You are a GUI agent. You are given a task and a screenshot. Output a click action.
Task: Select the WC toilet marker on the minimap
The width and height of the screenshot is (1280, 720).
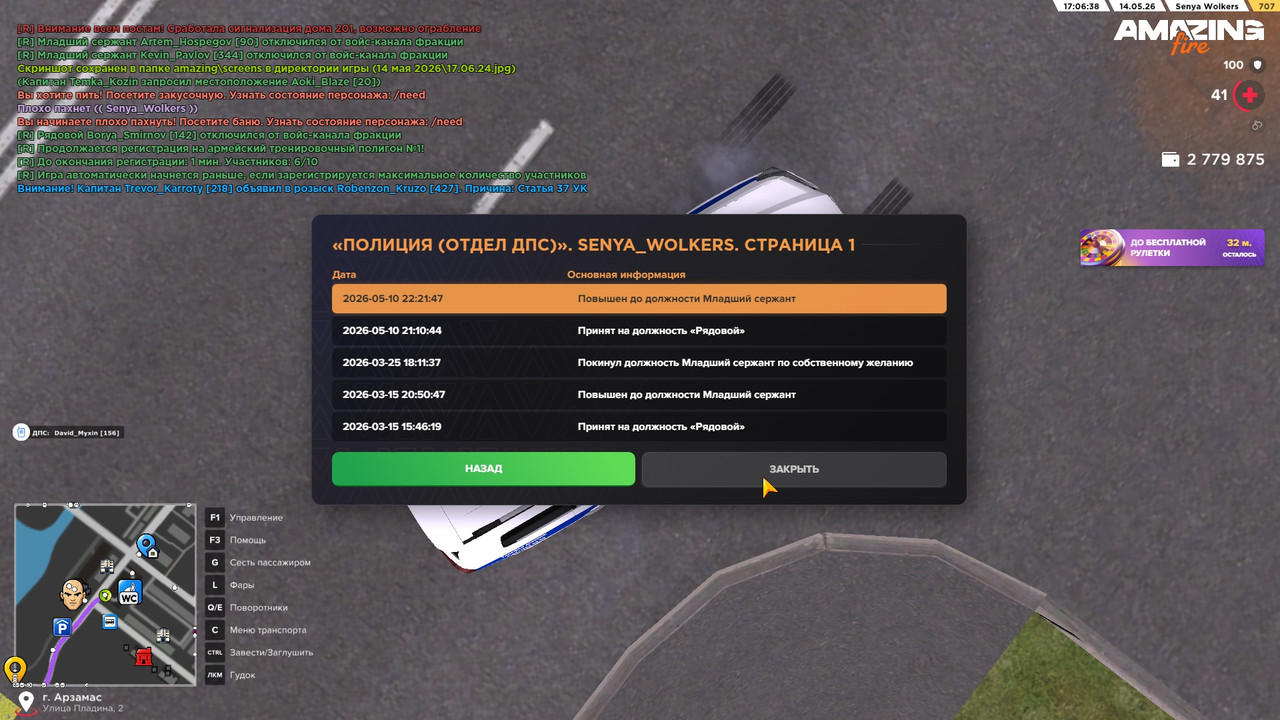[x=129, y=592]
